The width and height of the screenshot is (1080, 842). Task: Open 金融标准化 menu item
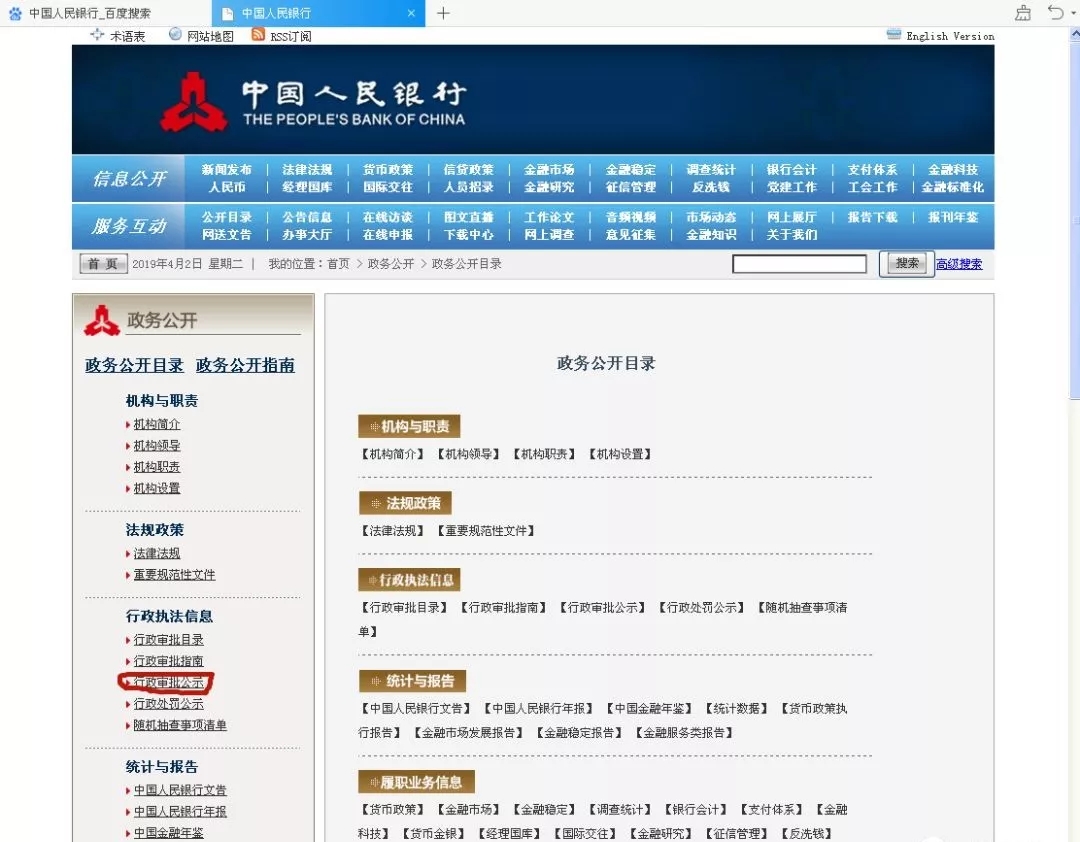pyautogui.click(x=953, y=187)
